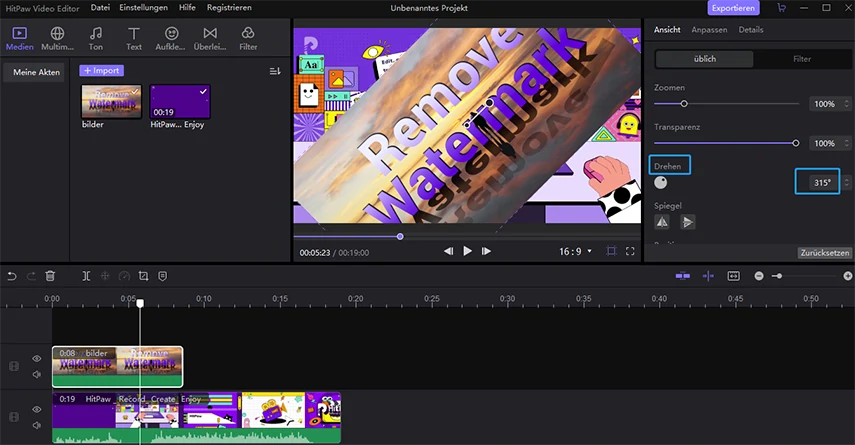Open the Medien tab
Image resolution: width=855 pixels, height=445 pixels.
click(20, 39)
